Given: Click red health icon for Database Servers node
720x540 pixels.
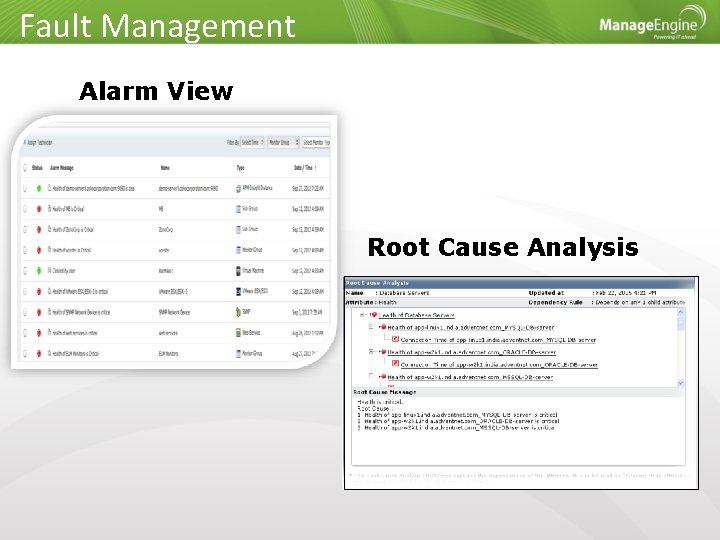Looking at the screenshot, I should tap(374, 315).
